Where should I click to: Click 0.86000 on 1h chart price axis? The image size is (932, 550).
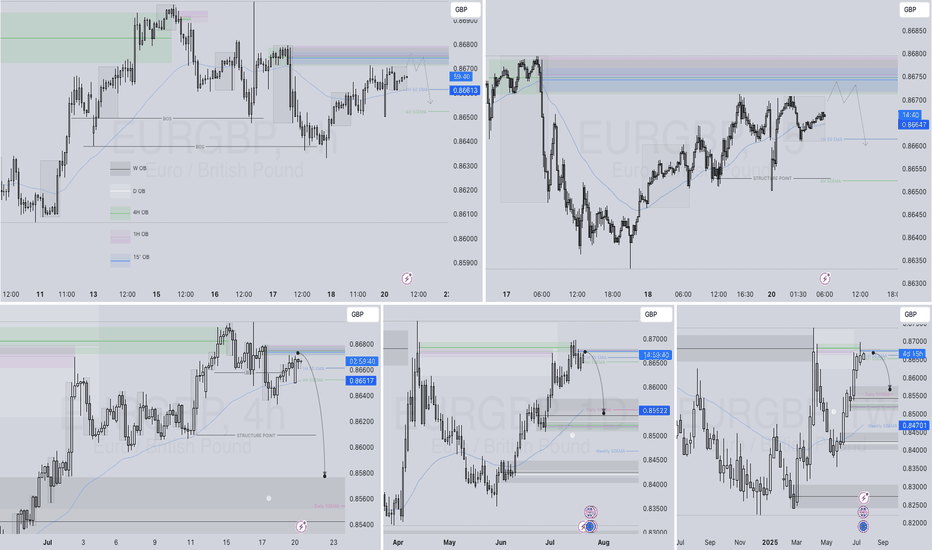pyautogui.click(x=465, y=239)
